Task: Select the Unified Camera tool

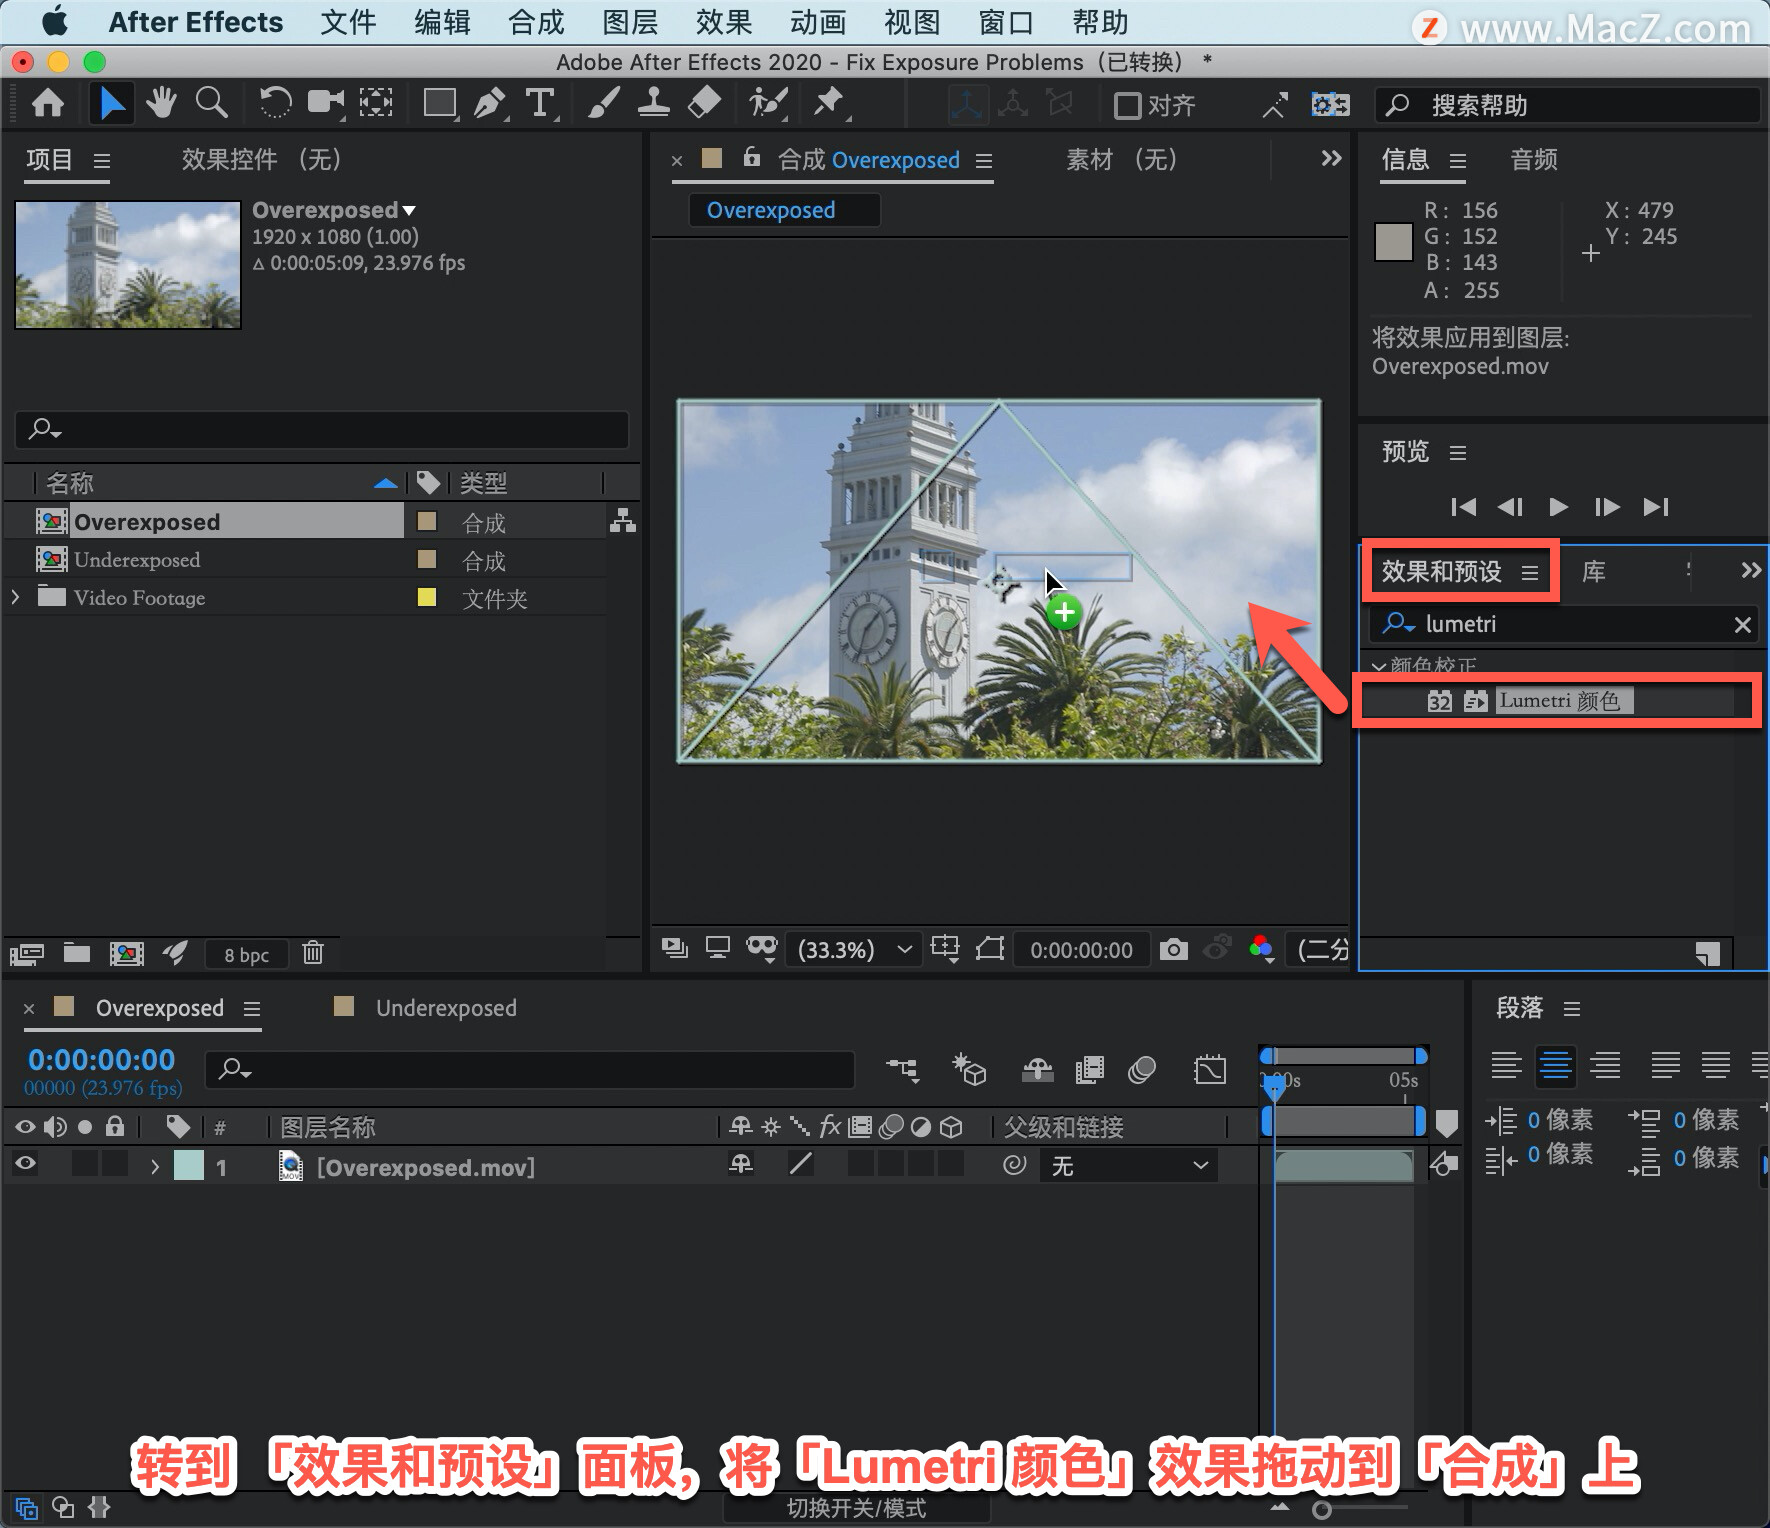Action: 326,103
